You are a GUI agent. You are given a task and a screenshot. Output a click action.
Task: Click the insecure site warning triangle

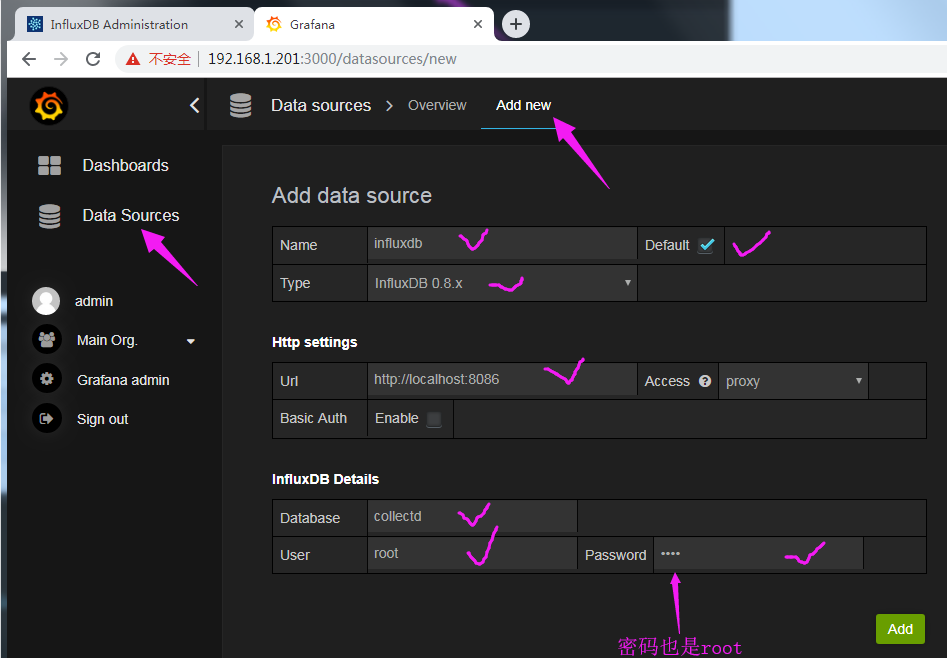pyautogui.click(x=133, y=59)
